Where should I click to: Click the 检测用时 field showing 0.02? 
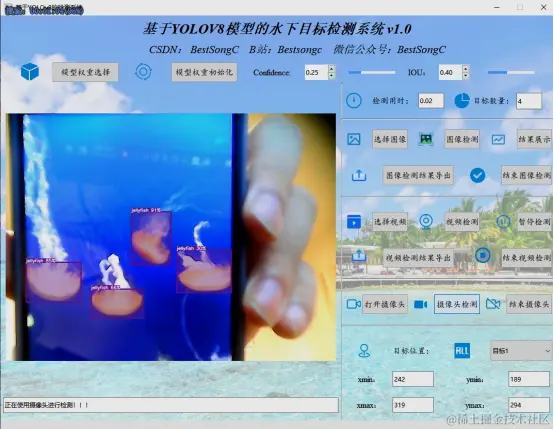coord(431,101)
